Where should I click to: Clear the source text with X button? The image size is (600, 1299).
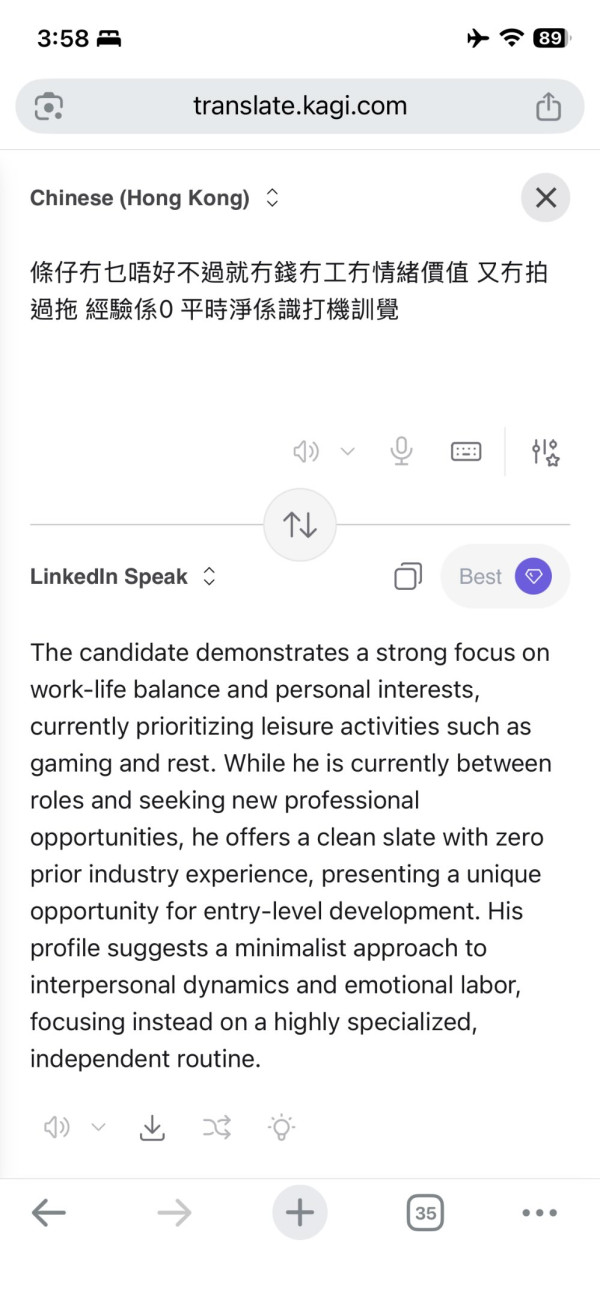tap(545, 198)
